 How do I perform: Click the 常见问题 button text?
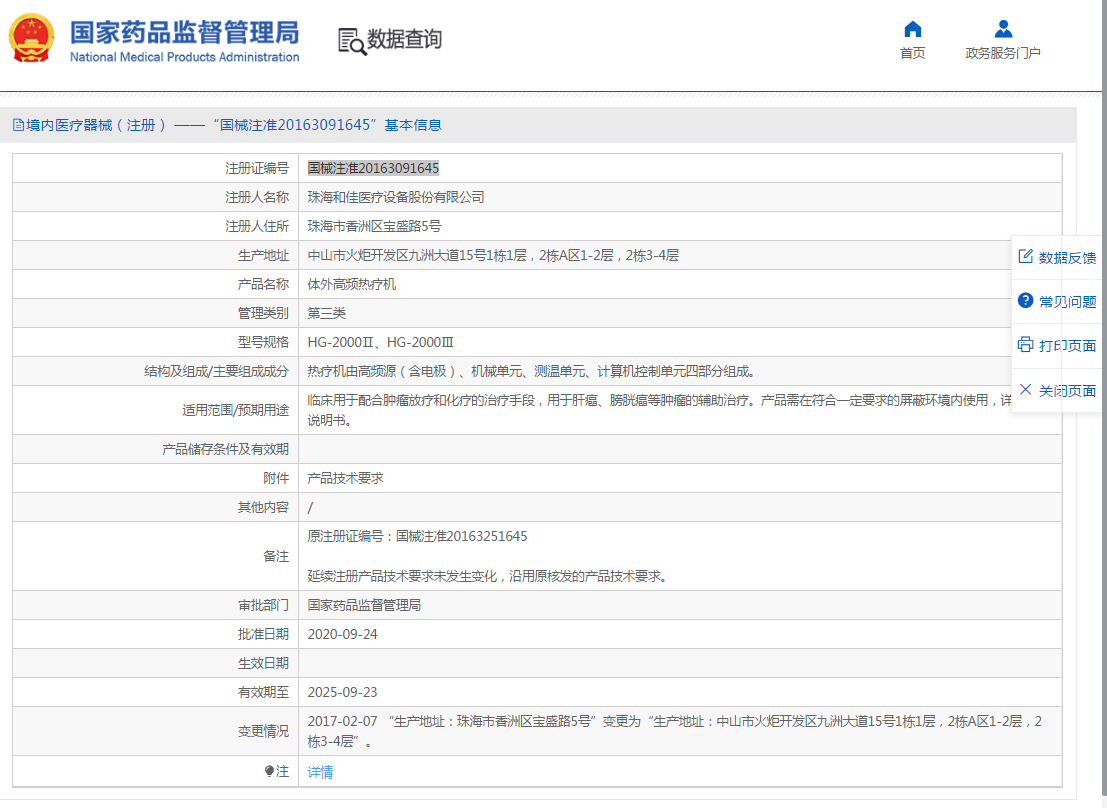[x=1067, y=302]
